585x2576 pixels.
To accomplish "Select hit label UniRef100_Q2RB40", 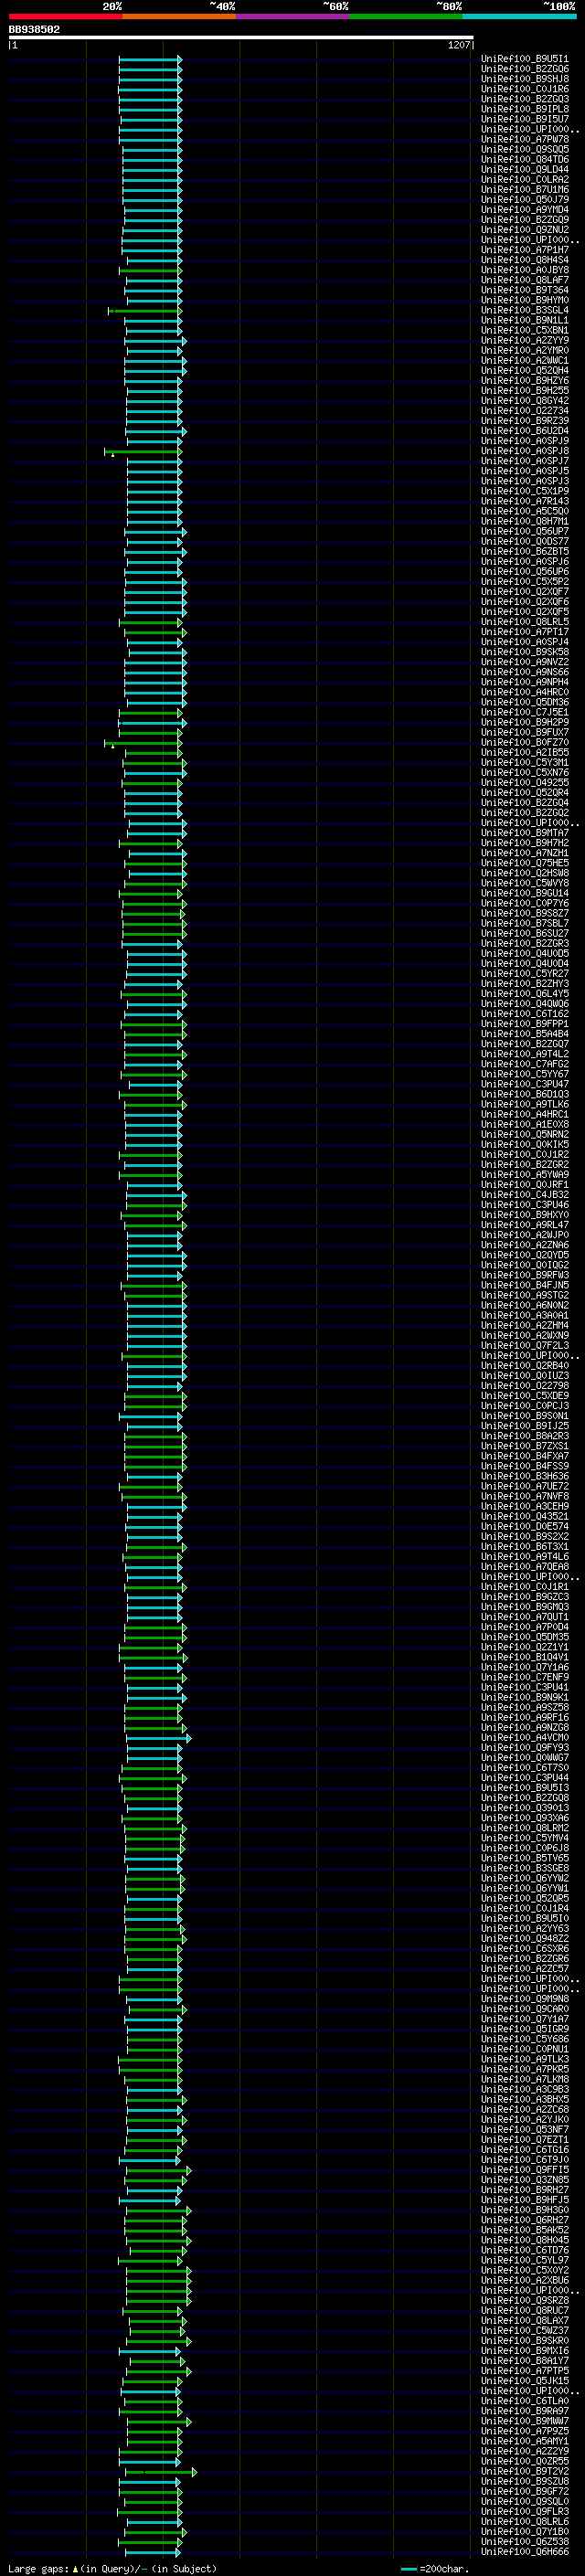I will 525,1366.
